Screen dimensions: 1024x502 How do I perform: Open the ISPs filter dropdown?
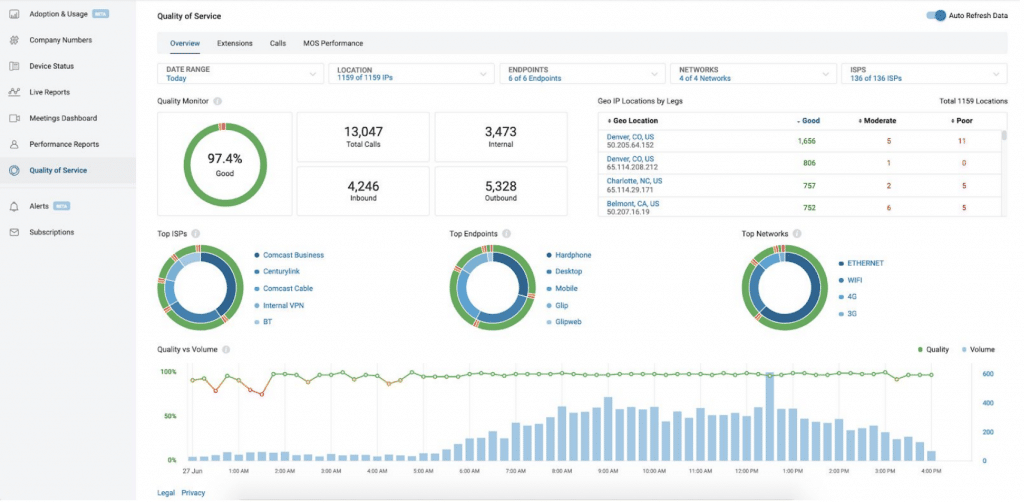click(923, 74)
